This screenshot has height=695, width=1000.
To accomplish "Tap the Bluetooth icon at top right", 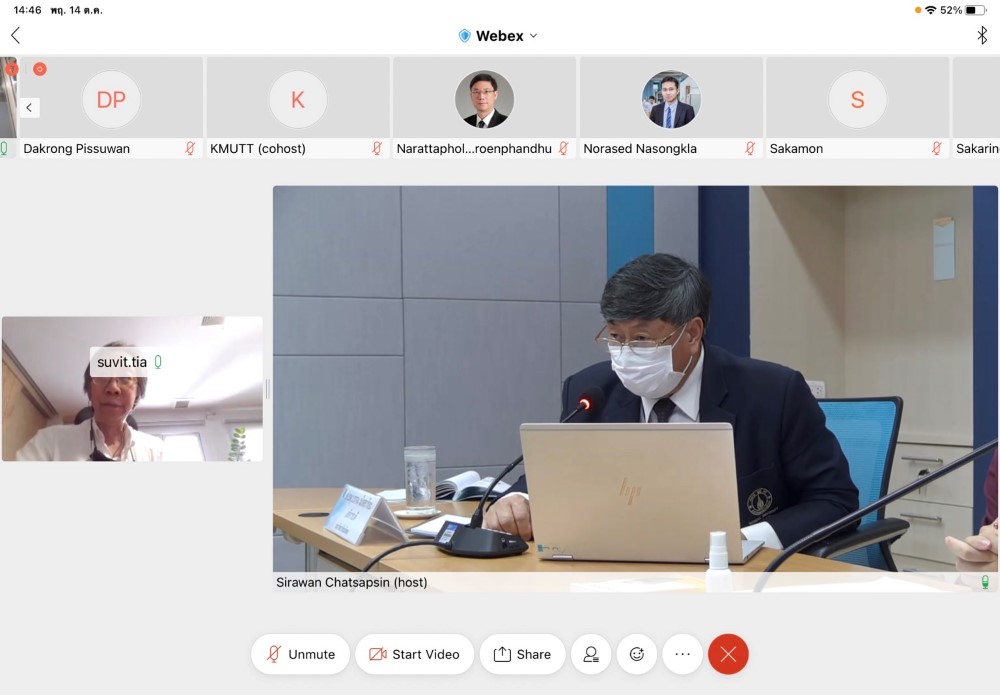I will click(981, 36).
